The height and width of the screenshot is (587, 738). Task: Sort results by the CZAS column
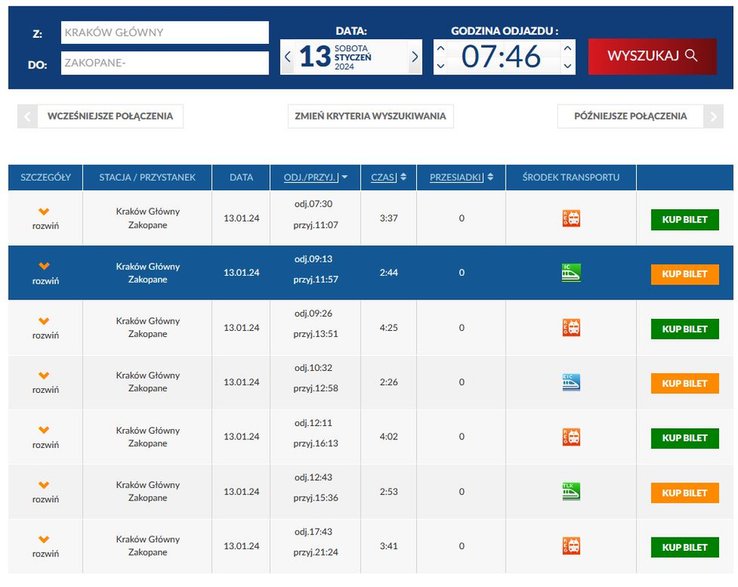tap(388, 177)
